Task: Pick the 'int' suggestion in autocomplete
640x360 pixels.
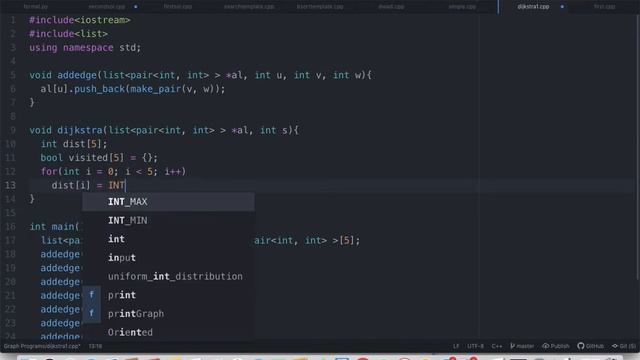Action: (168, 239)
